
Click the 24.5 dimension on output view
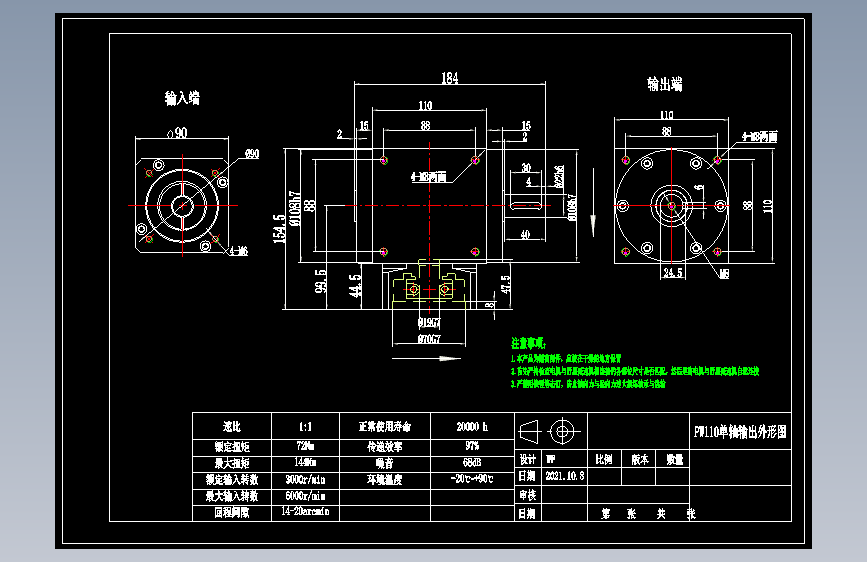(673, 273)
